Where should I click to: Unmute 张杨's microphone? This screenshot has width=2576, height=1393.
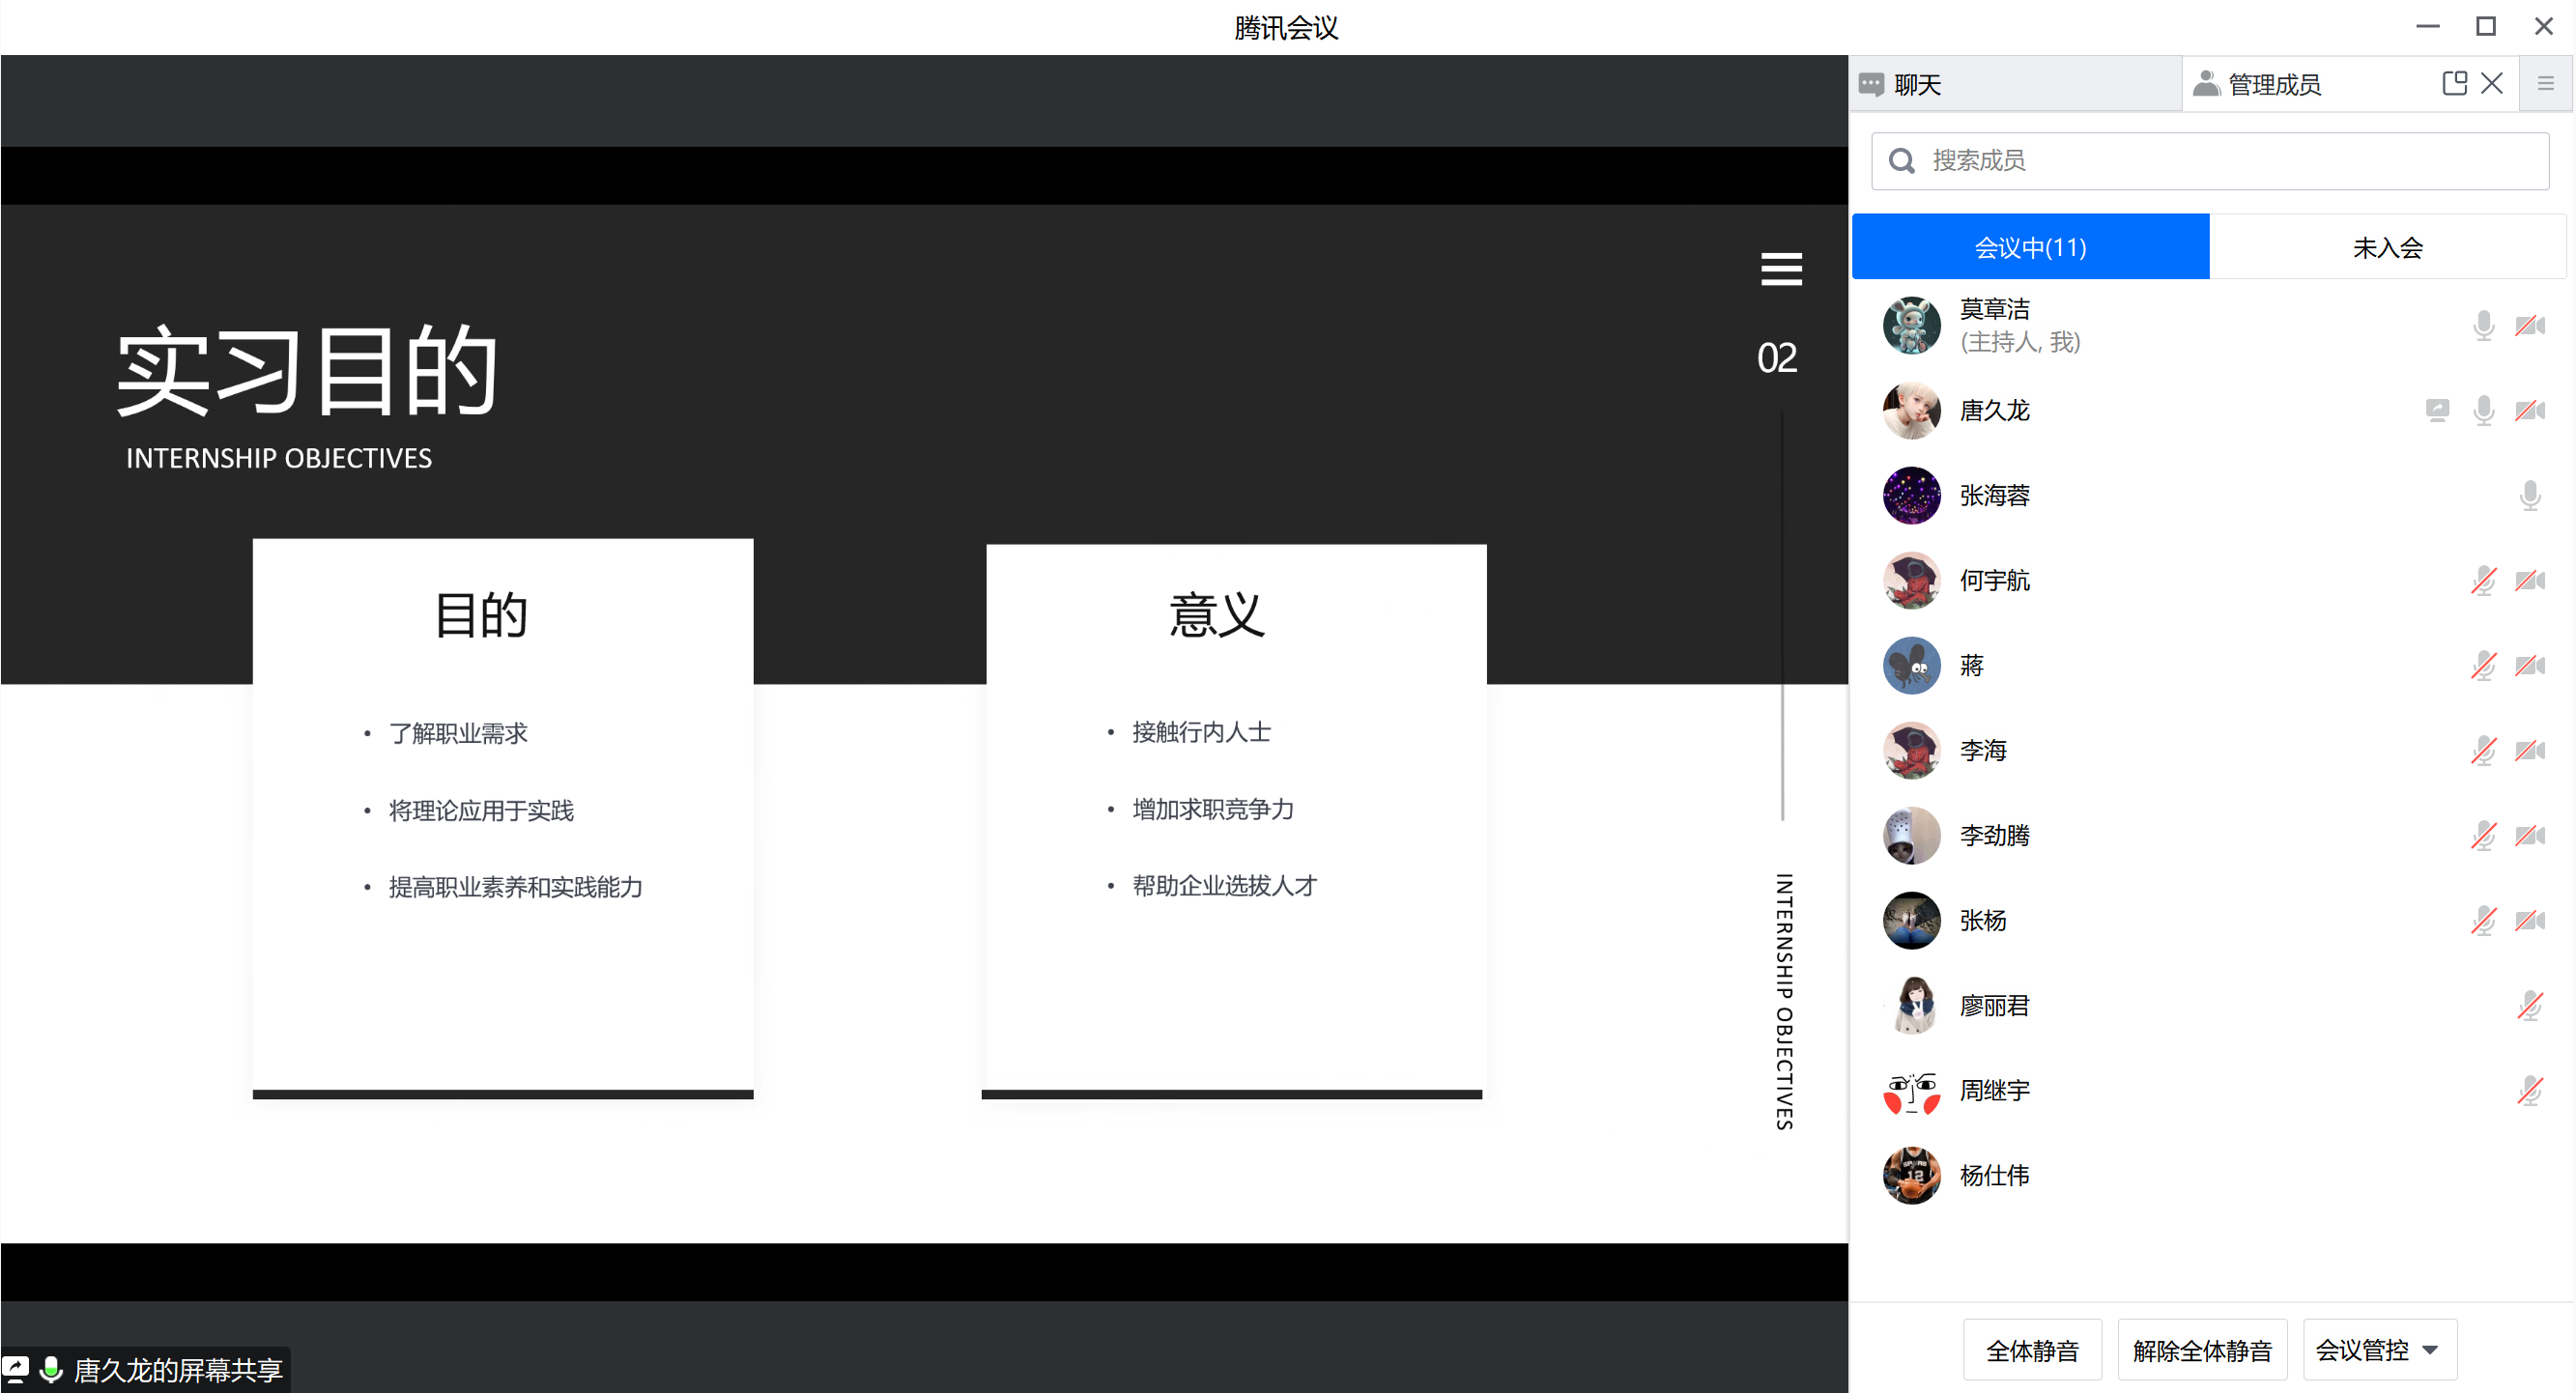click(2483, 920)
